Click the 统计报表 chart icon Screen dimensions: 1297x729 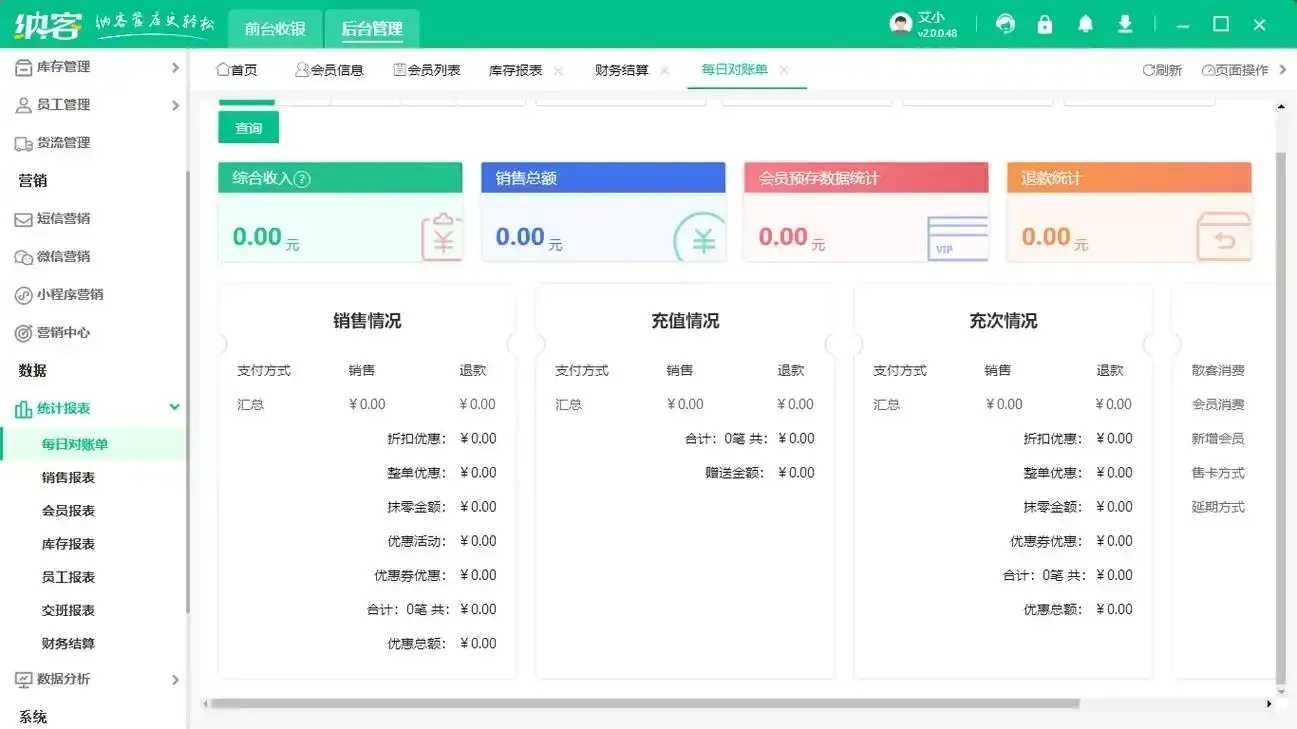click(23, 409)
